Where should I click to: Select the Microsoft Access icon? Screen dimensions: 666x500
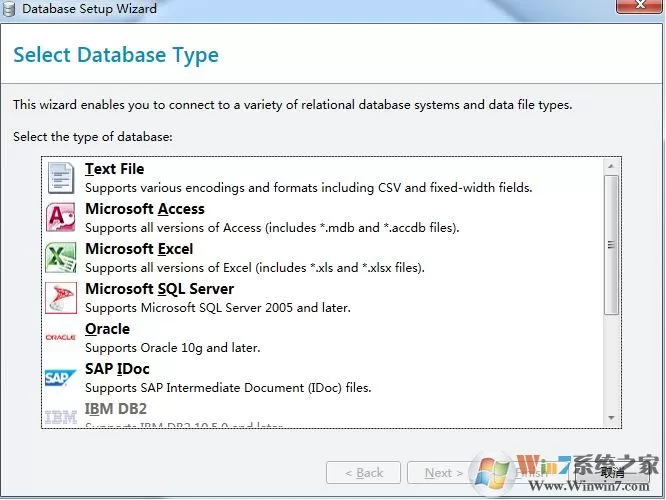coord(61,217)
